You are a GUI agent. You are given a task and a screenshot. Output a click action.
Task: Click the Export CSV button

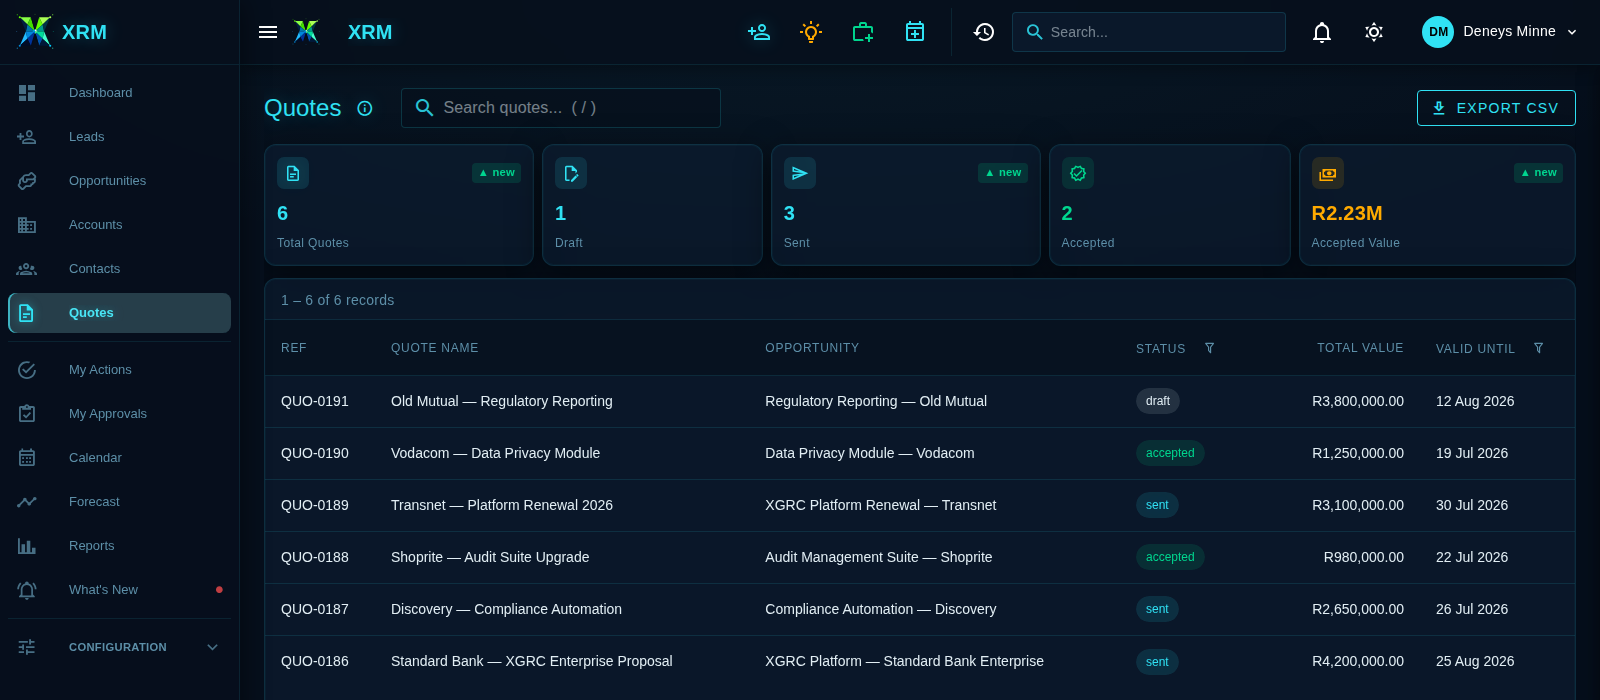(x=1496, y=108)
